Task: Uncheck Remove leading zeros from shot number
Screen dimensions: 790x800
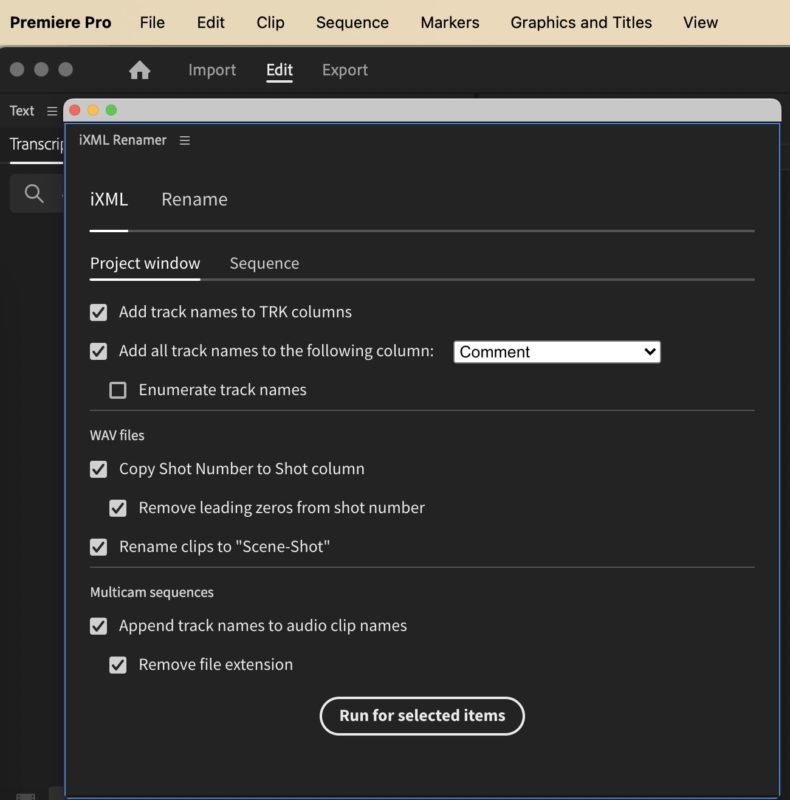Action: pos(118,508)
